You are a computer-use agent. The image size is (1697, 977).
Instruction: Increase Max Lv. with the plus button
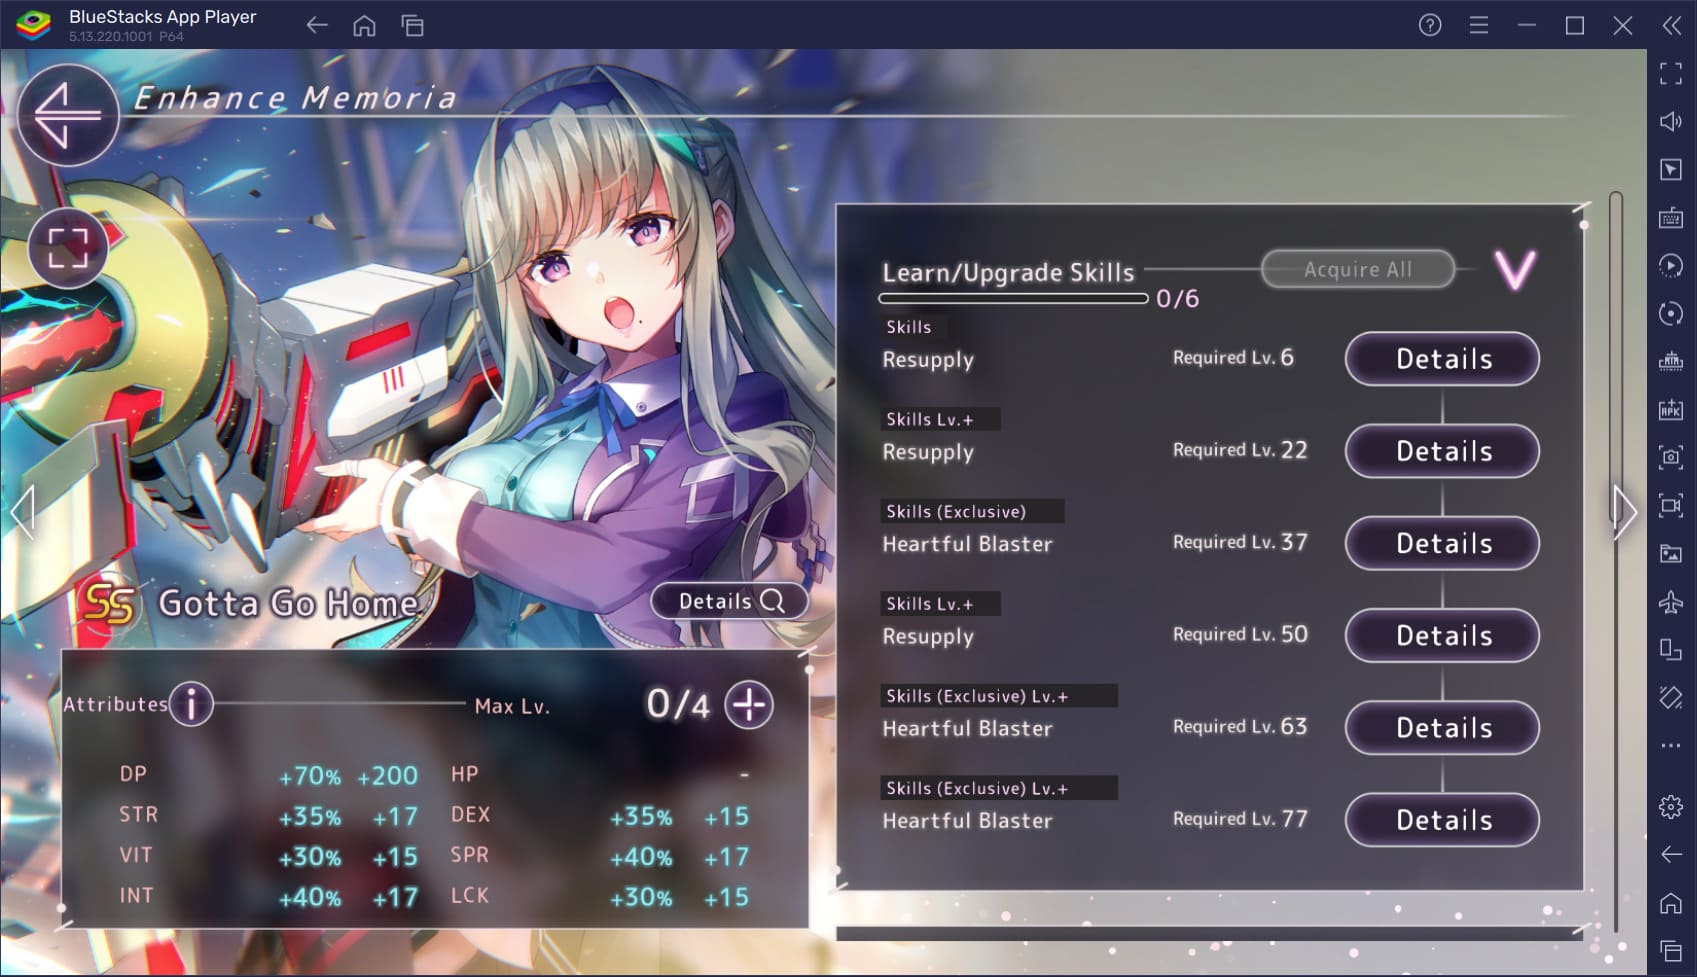(749, 704)
